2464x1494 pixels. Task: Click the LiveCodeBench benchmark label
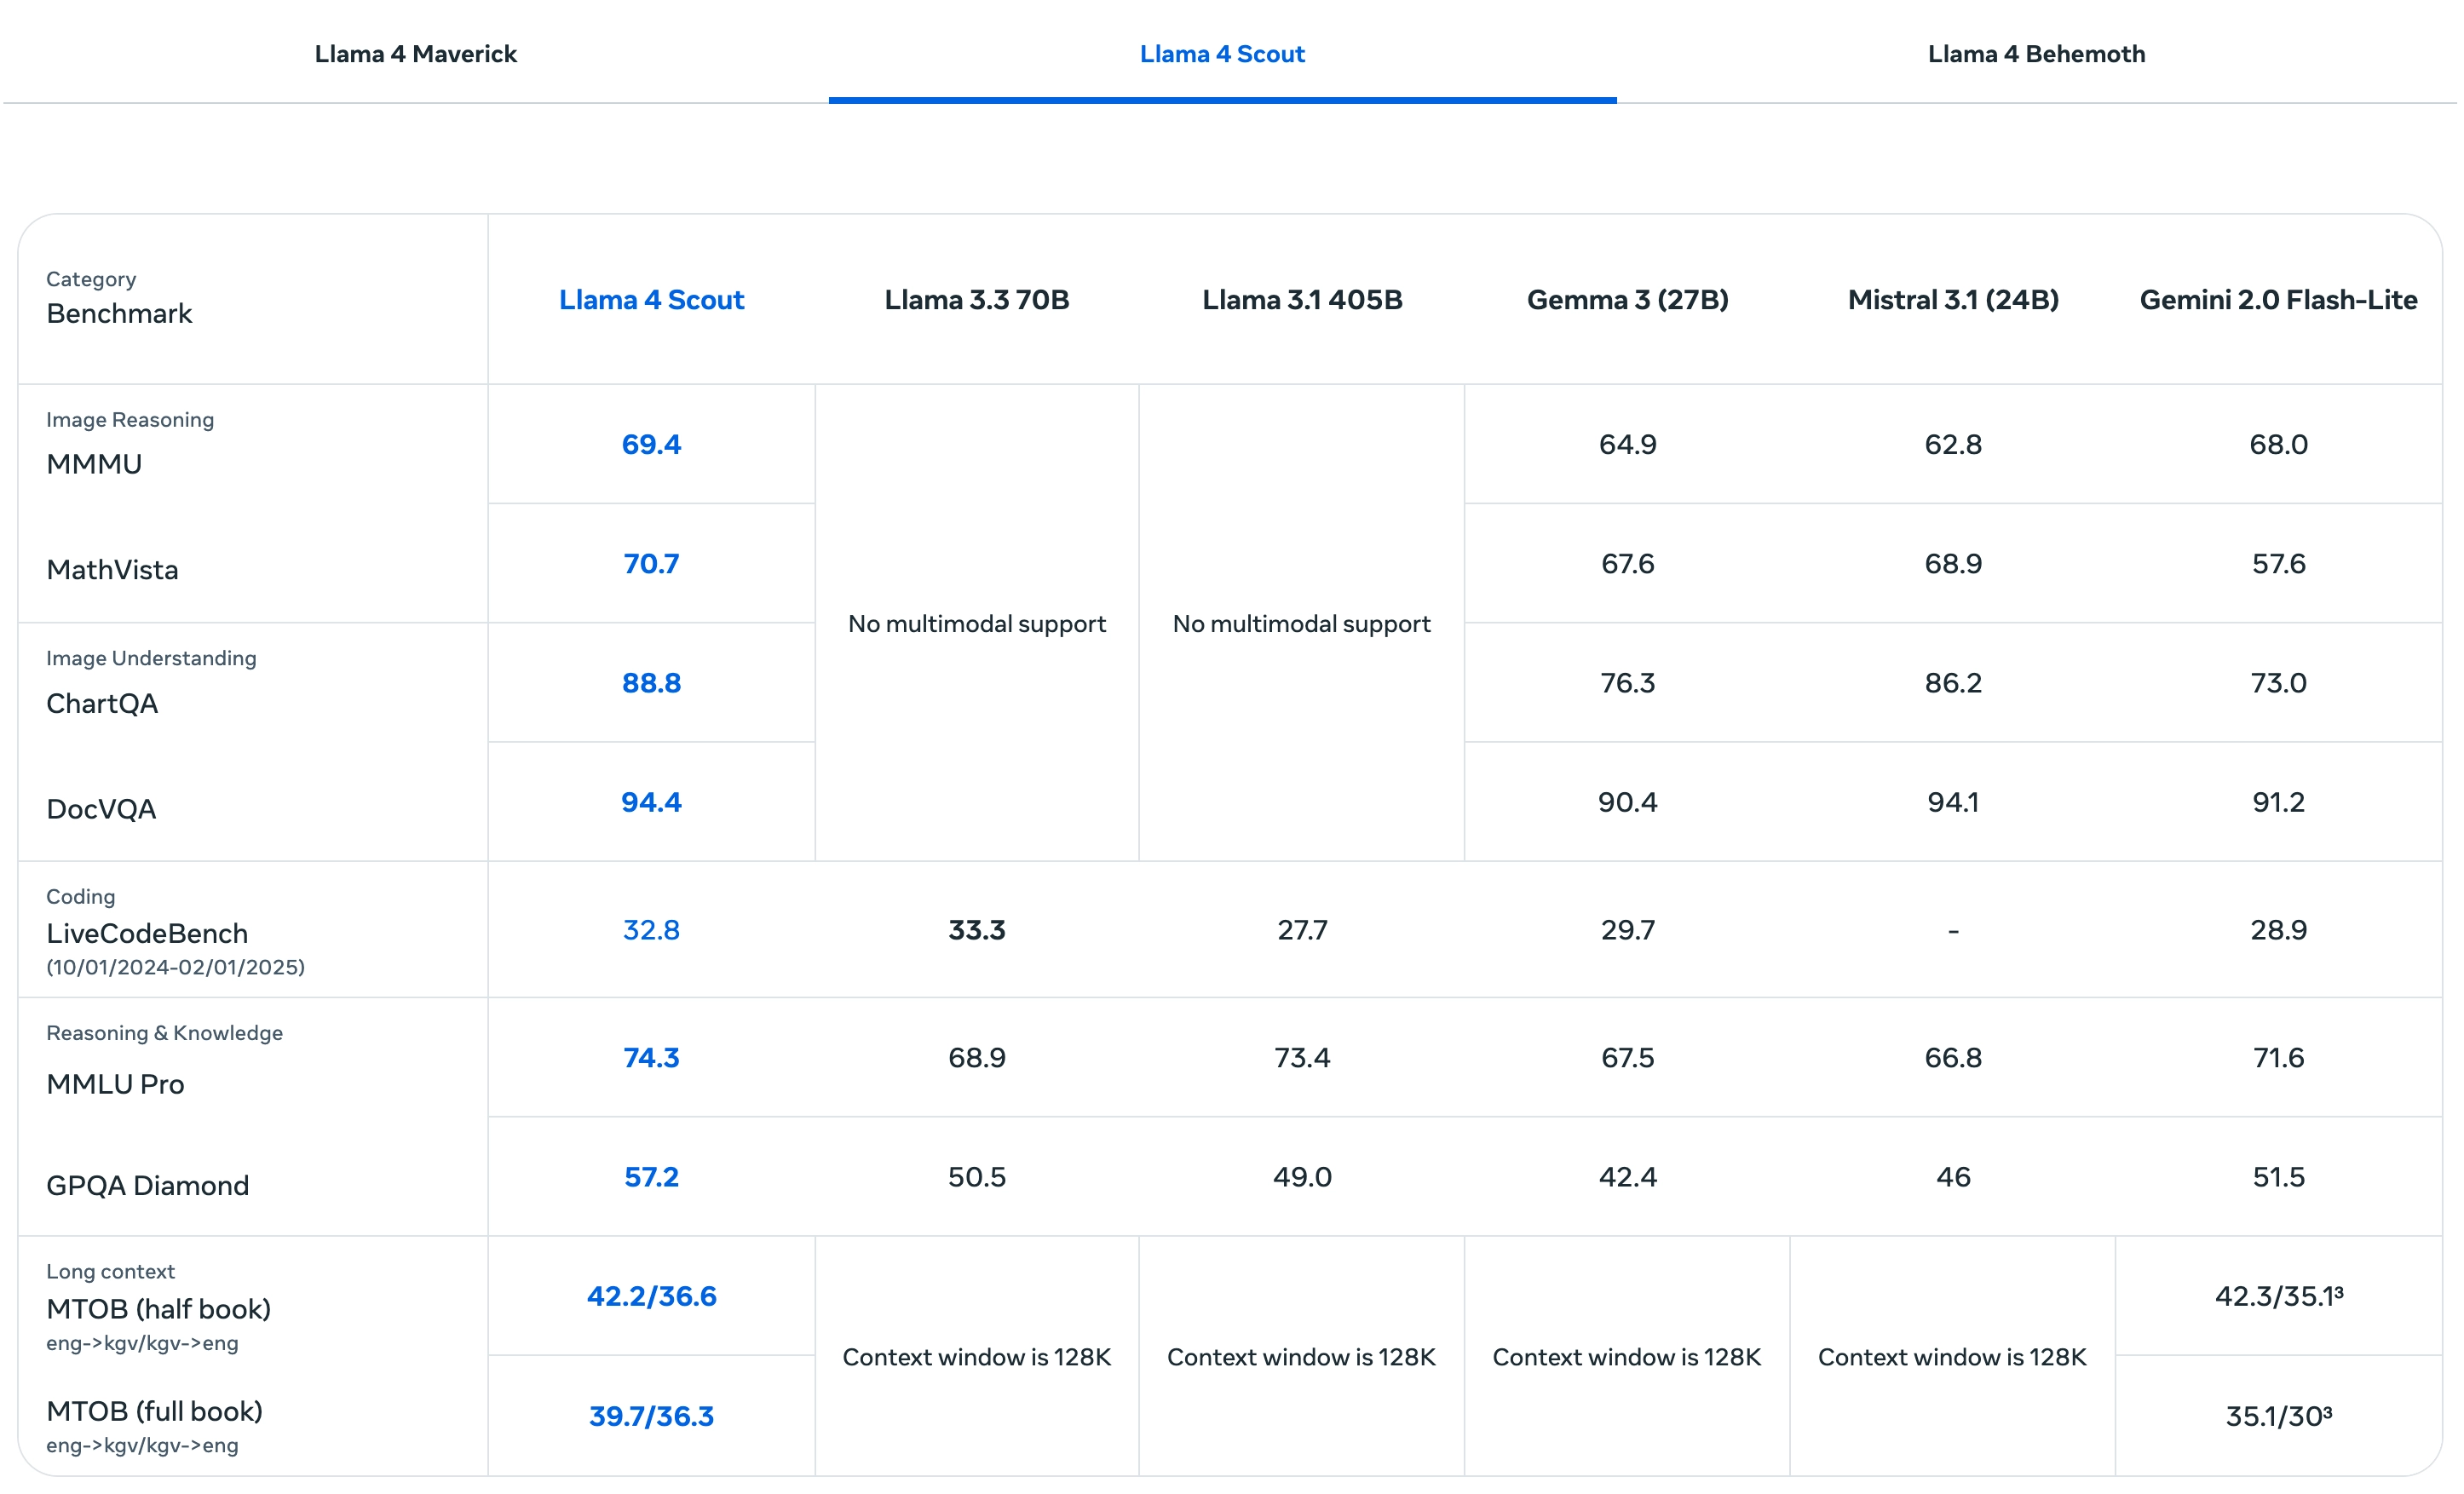click(147, 934)
